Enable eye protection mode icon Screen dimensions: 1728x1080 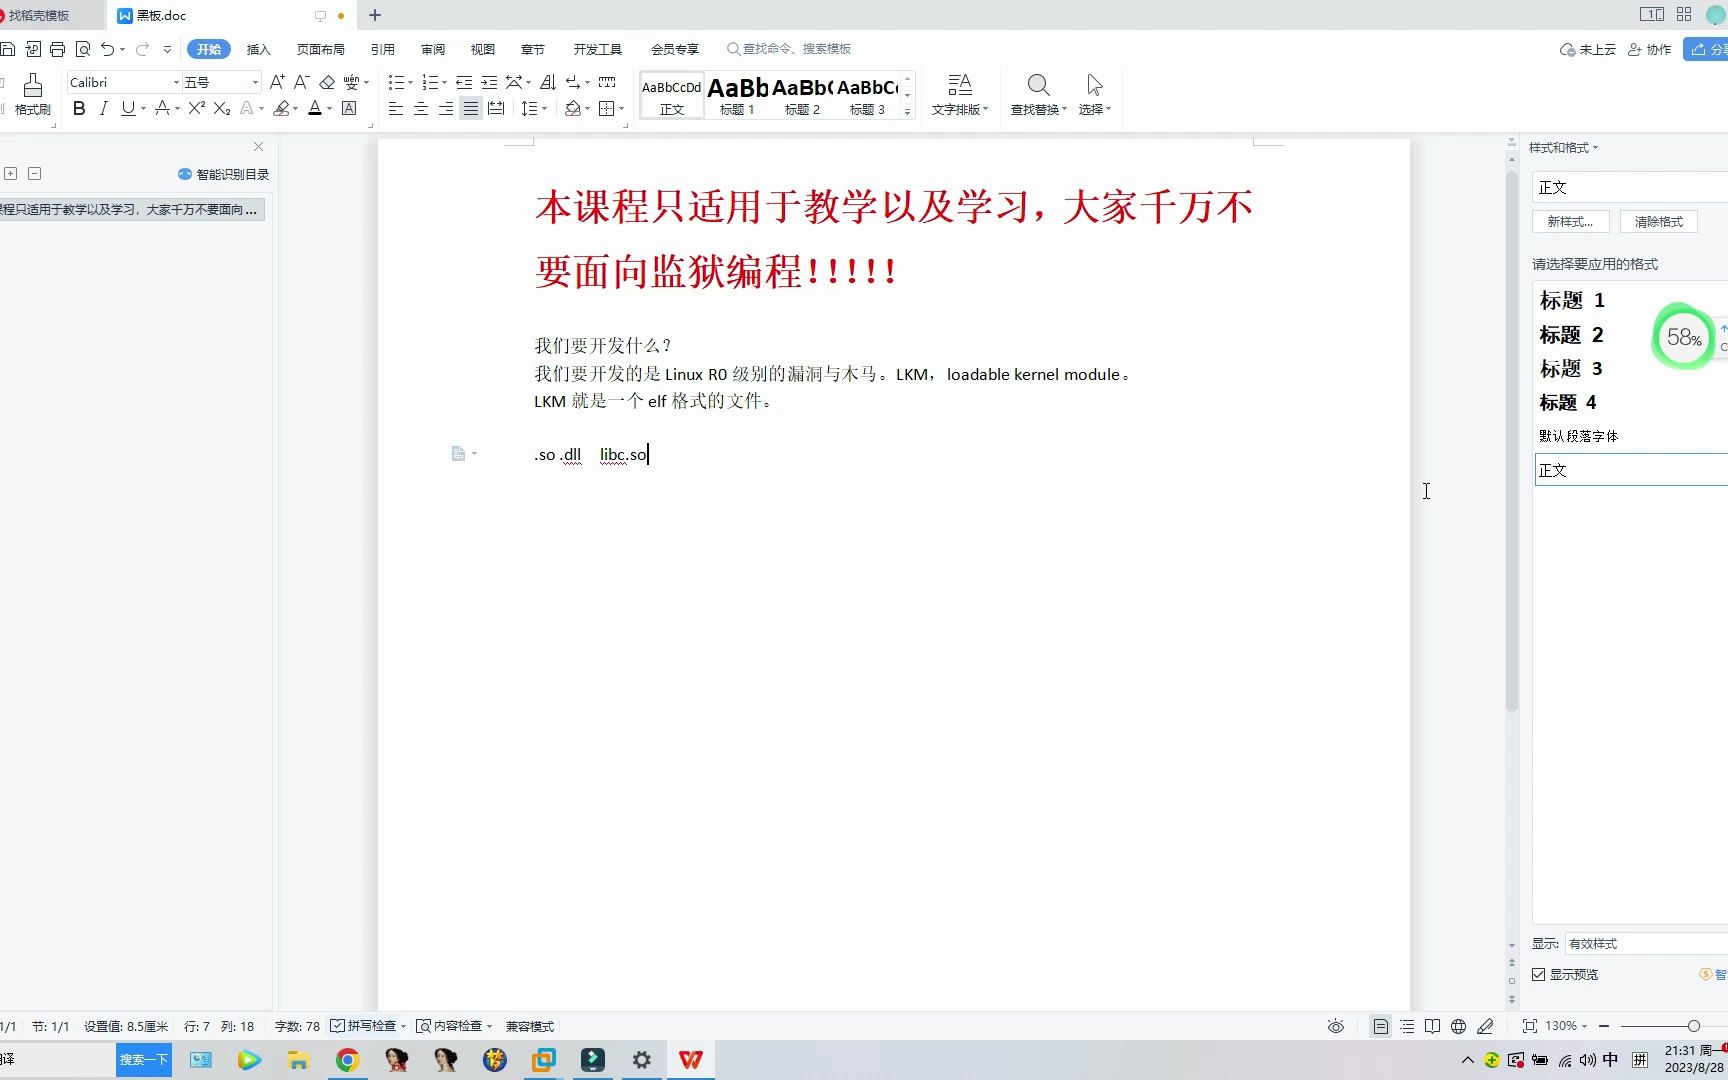click(x=1336, y=1026)
